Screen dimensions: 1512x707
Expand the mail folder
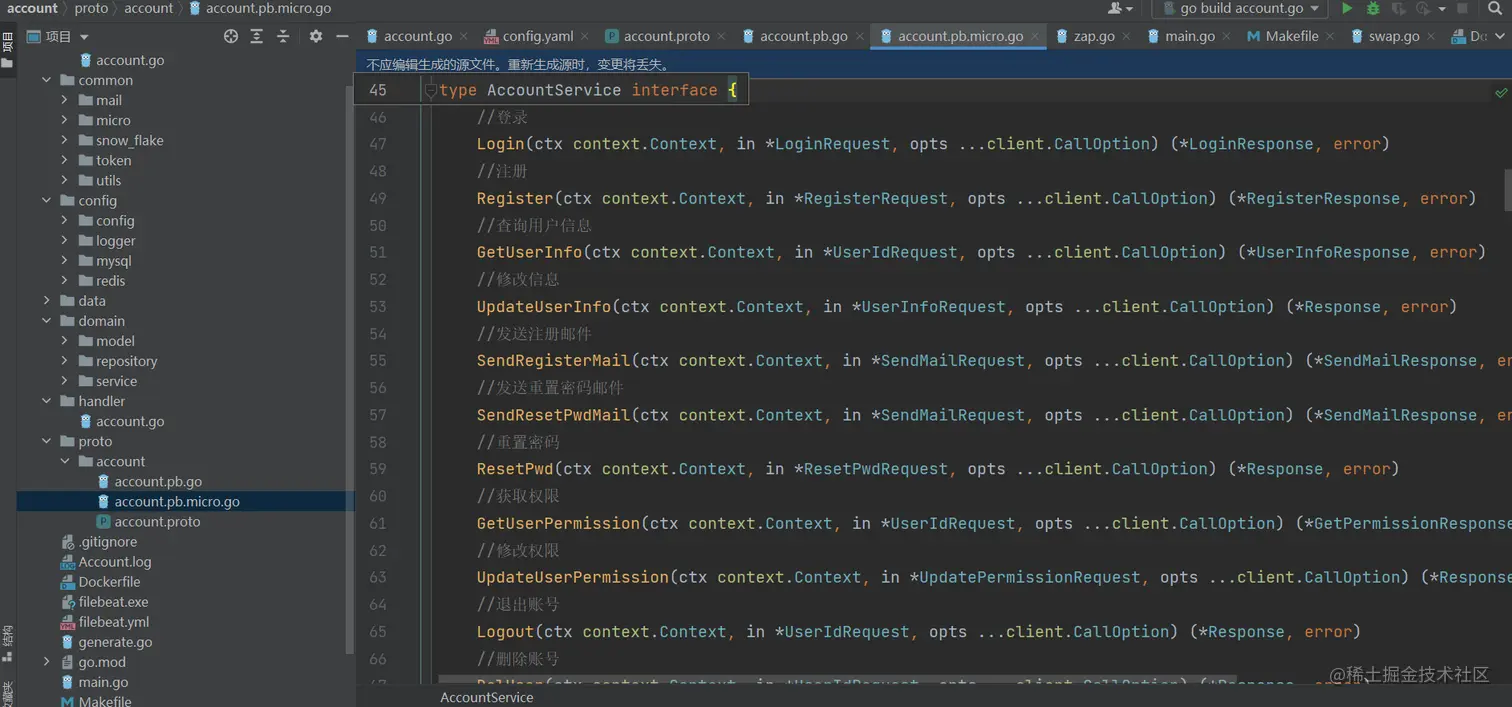(64, 100)
